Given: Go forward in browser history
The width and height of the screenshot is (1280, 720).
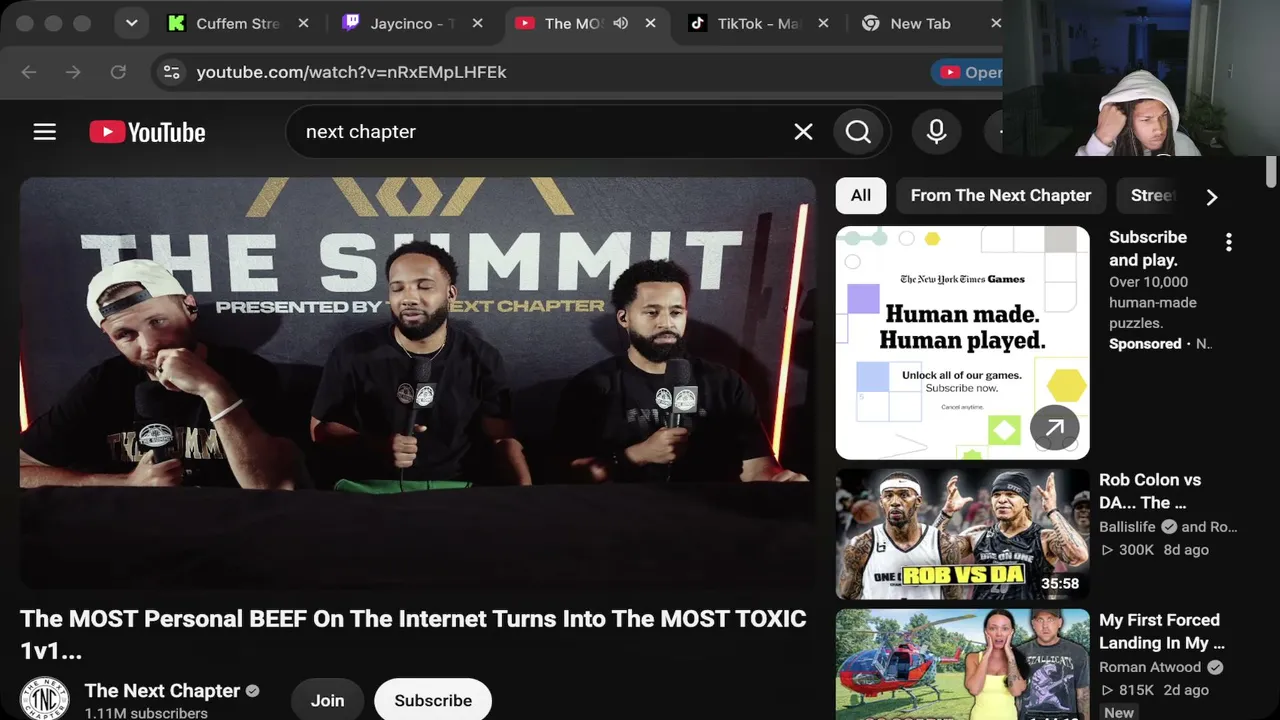Looking at the screenshot, I should point(73,72).
